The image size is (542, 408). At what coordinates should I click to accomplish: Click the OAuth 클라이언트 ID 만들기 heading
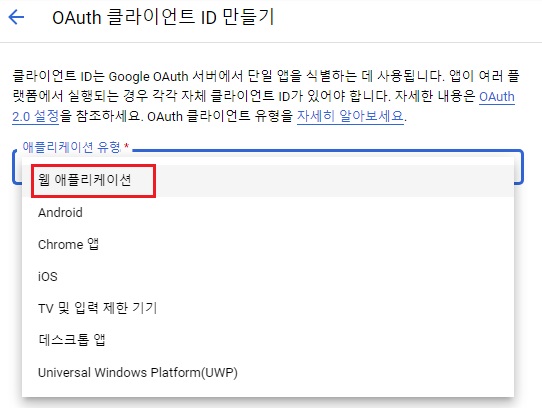tap(163, 17)
